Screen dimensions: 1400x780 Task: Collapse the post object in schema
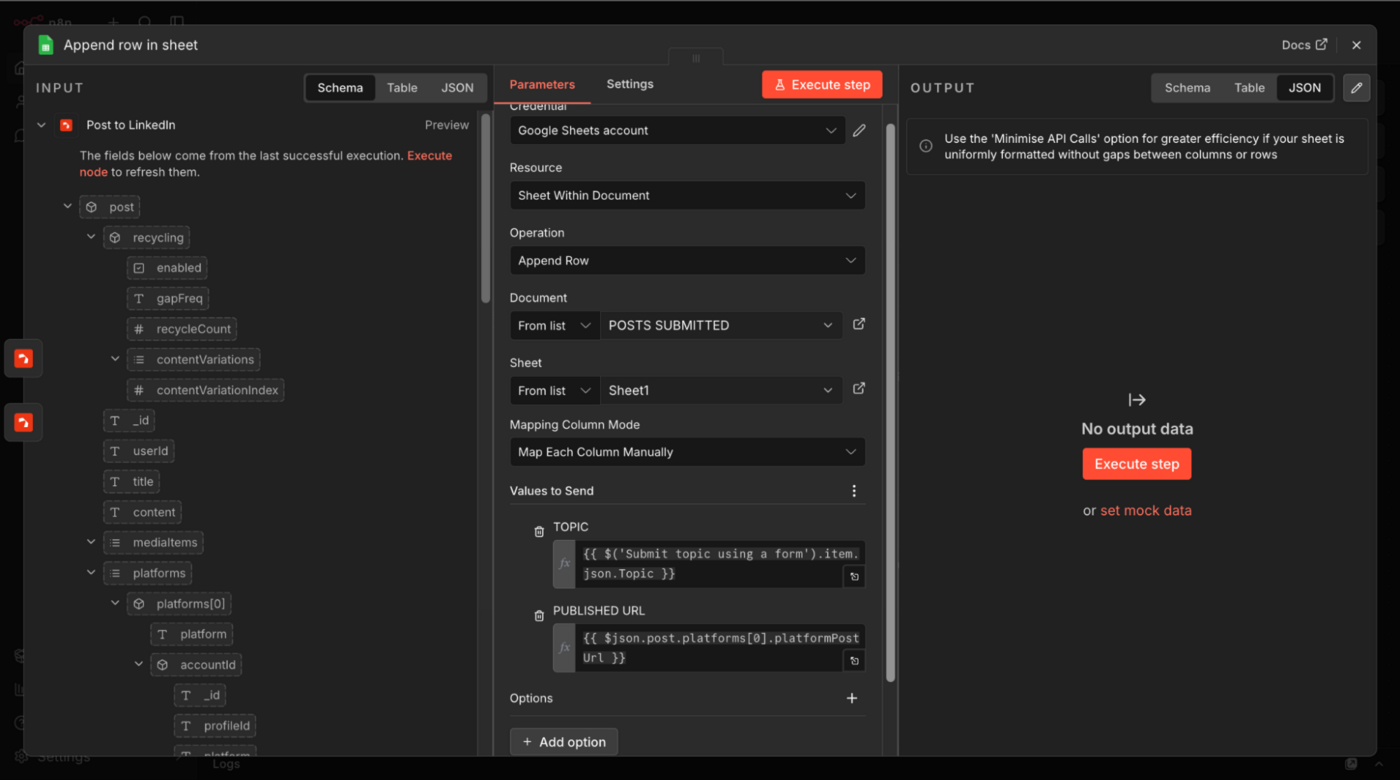(68, 207)
